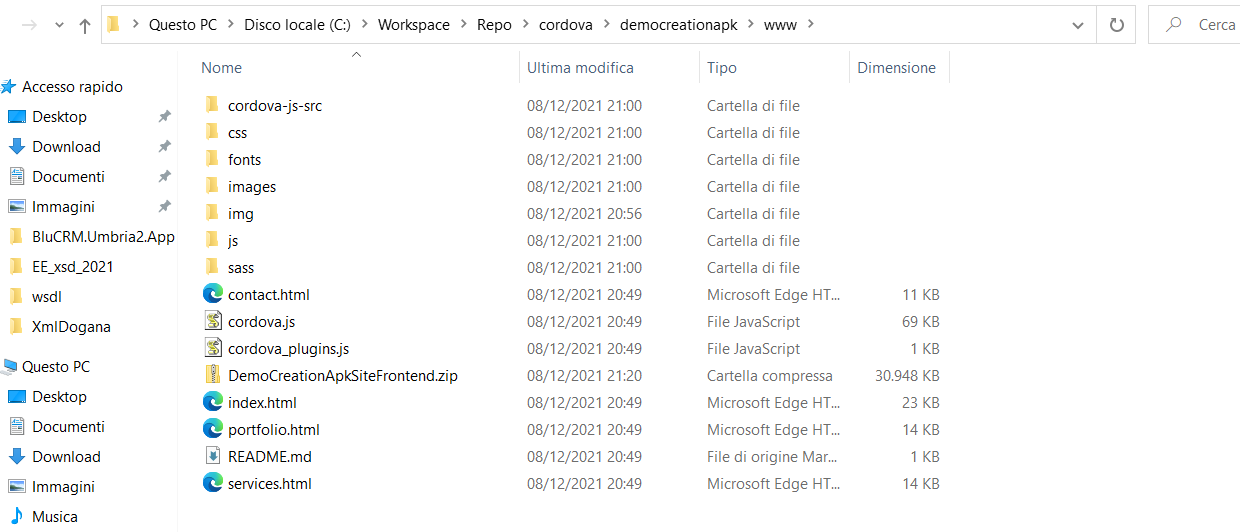Go up one folder level arrow
This screenshot has width=1240, height=532.
coord(84,26)
